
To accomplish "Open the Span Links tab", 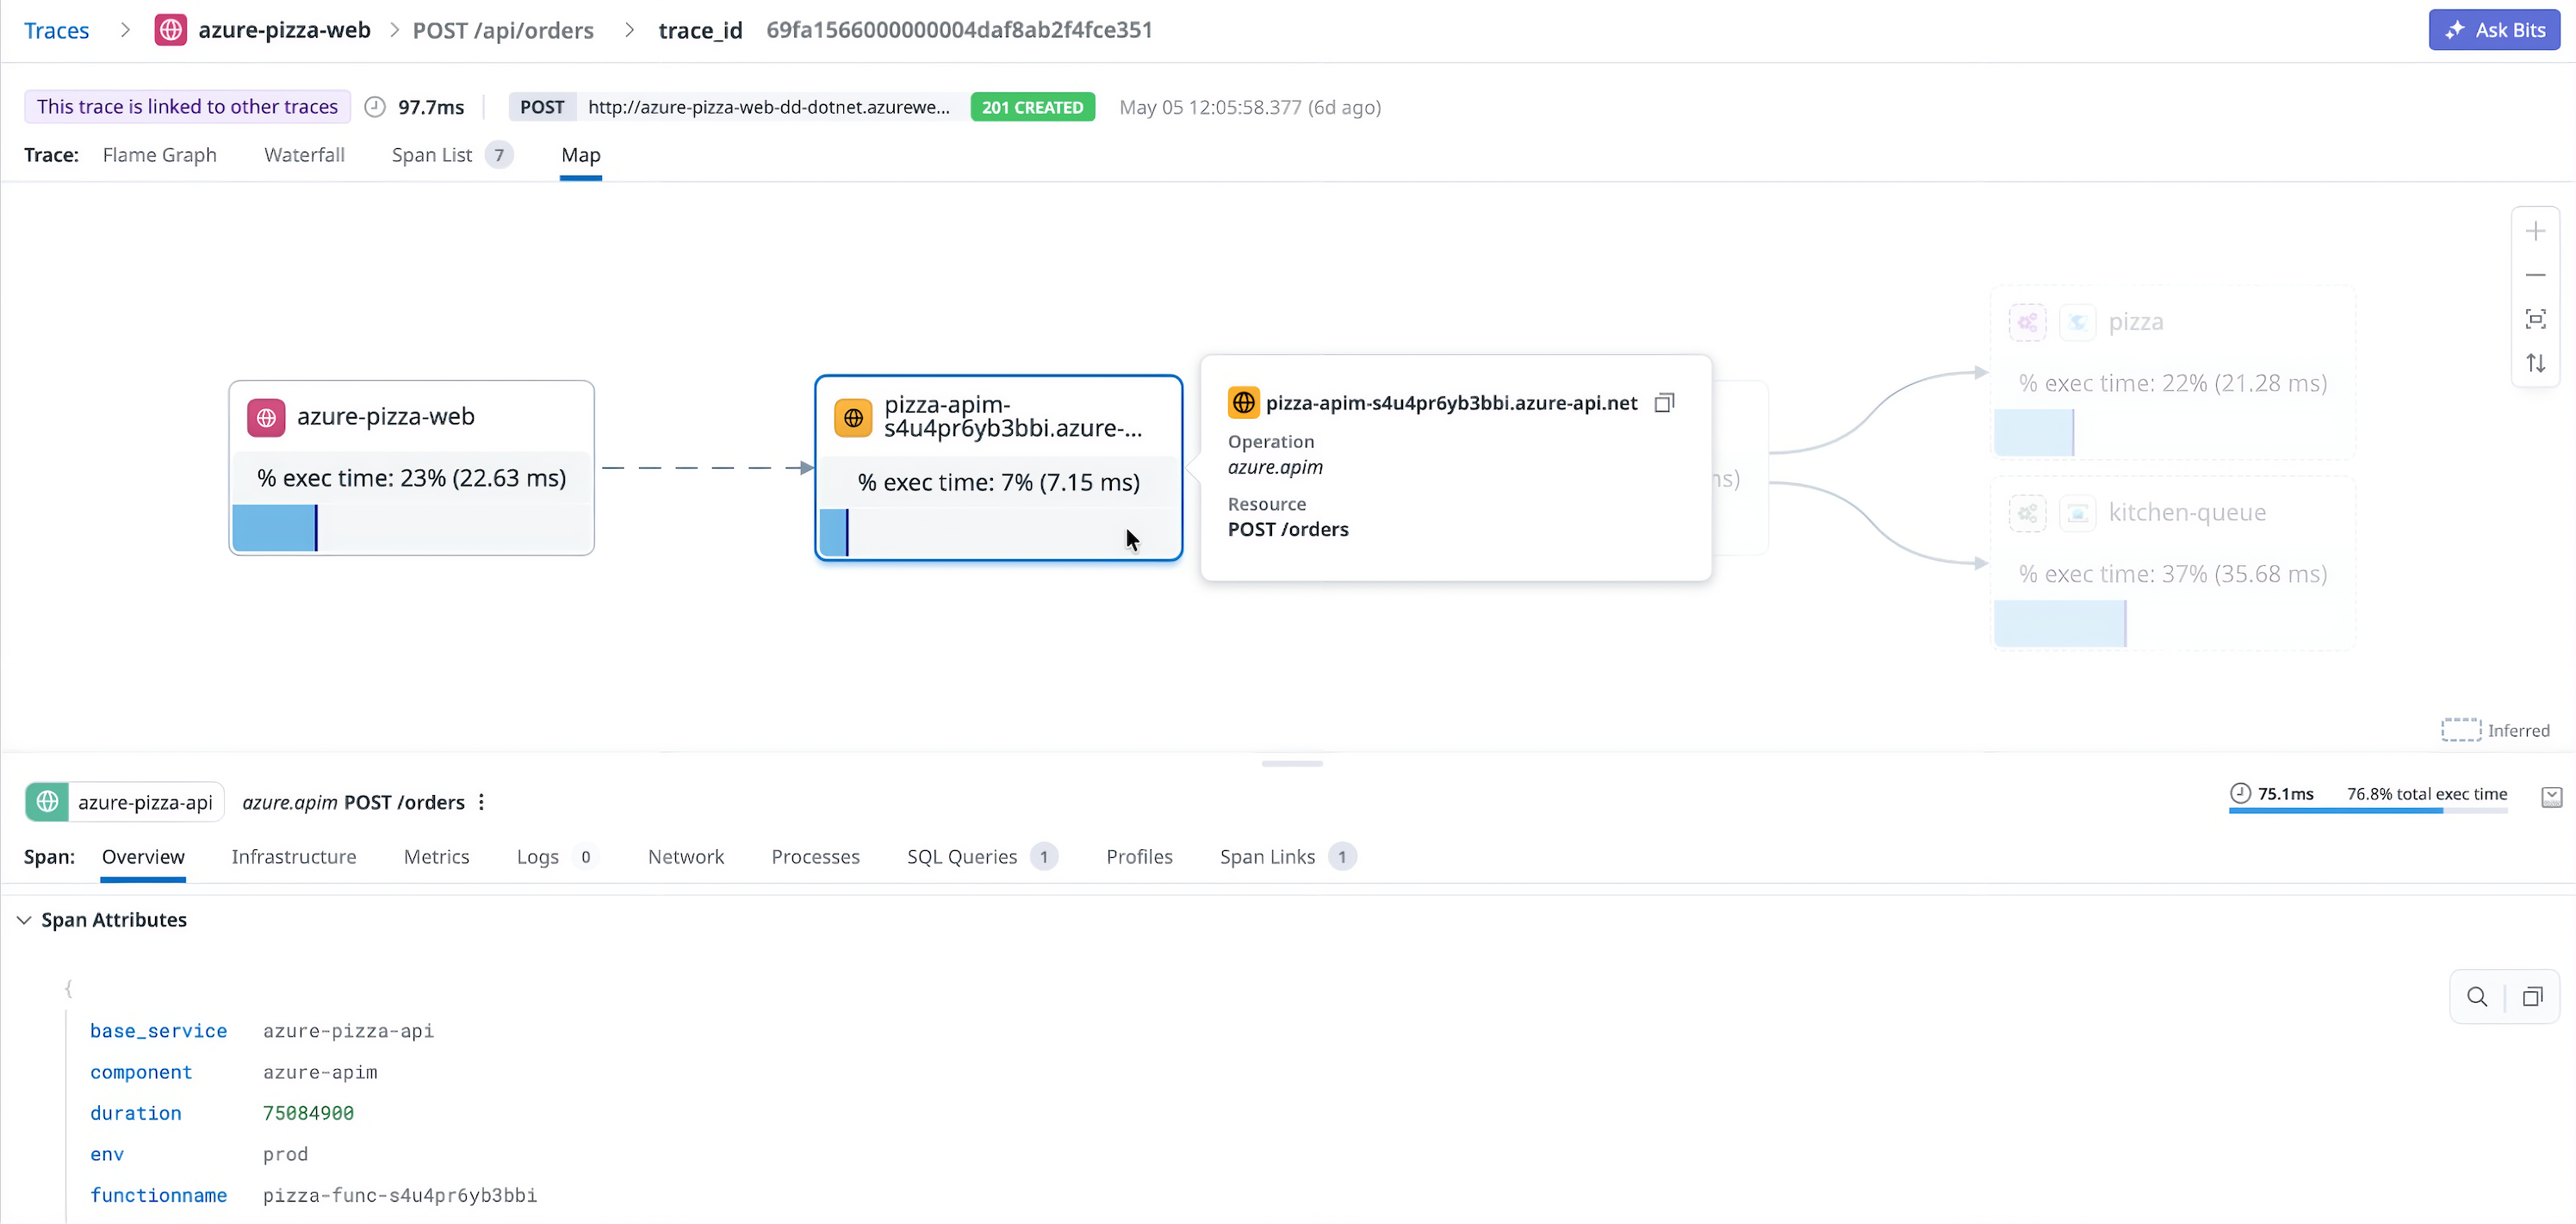I will 1288,857.
